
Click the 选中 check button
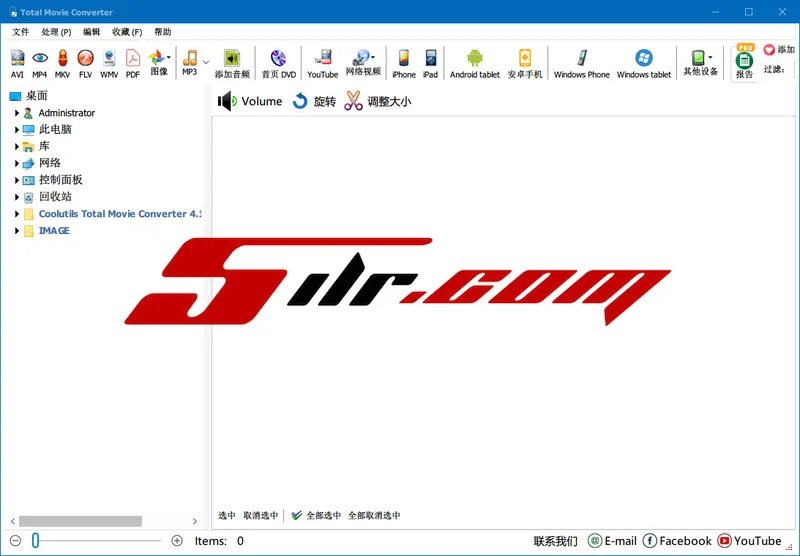pos(227,515)
